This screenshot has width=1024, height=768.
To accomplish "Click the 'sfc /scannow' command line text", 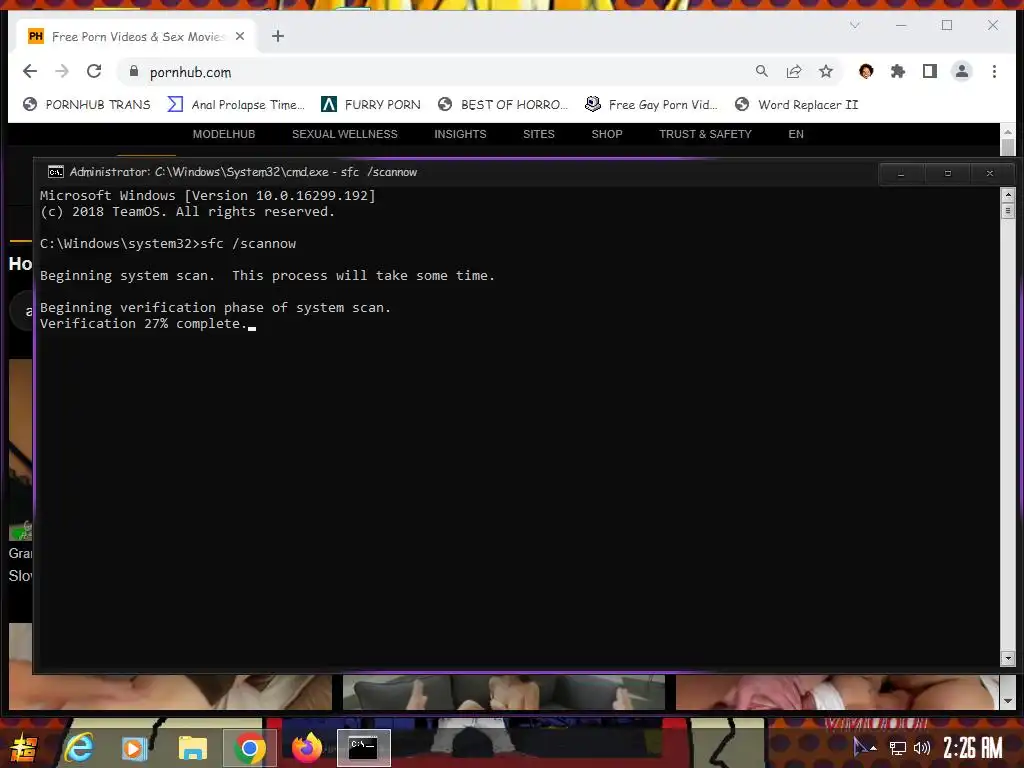I will click(x=248, y=244).
